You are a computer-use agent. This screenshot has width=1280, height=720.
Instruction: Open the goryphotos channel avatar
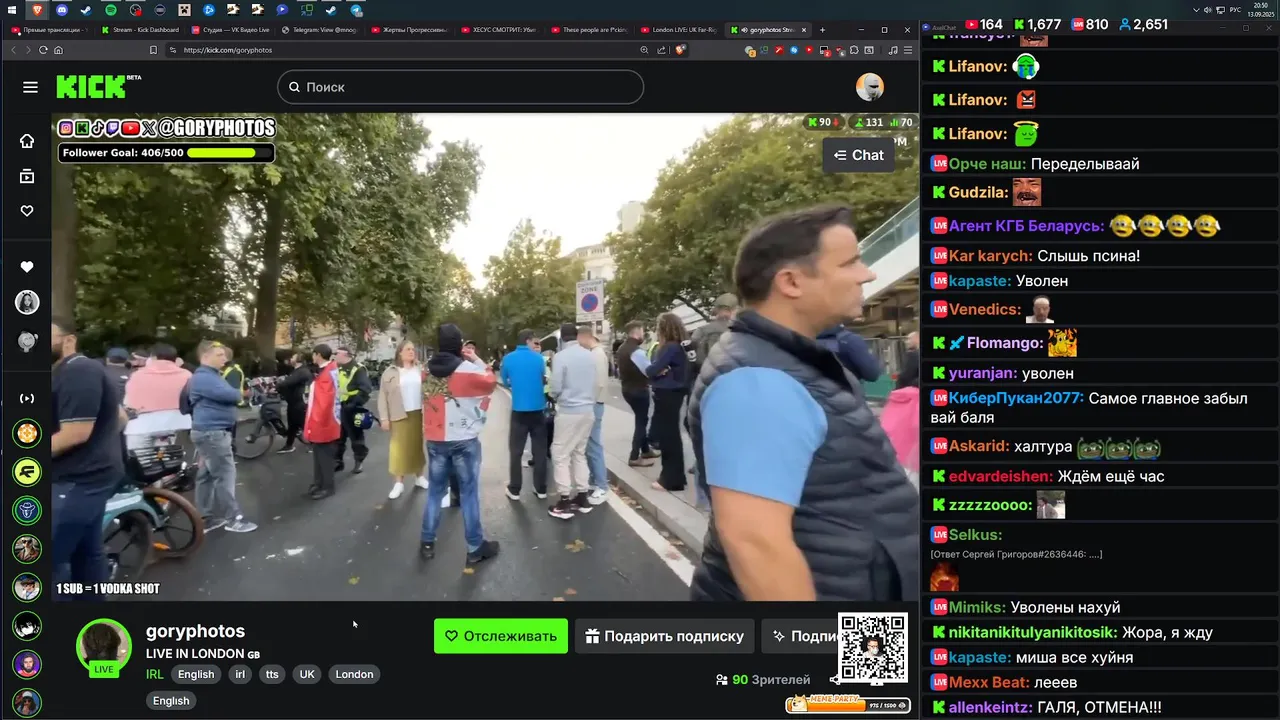point(104,646)
